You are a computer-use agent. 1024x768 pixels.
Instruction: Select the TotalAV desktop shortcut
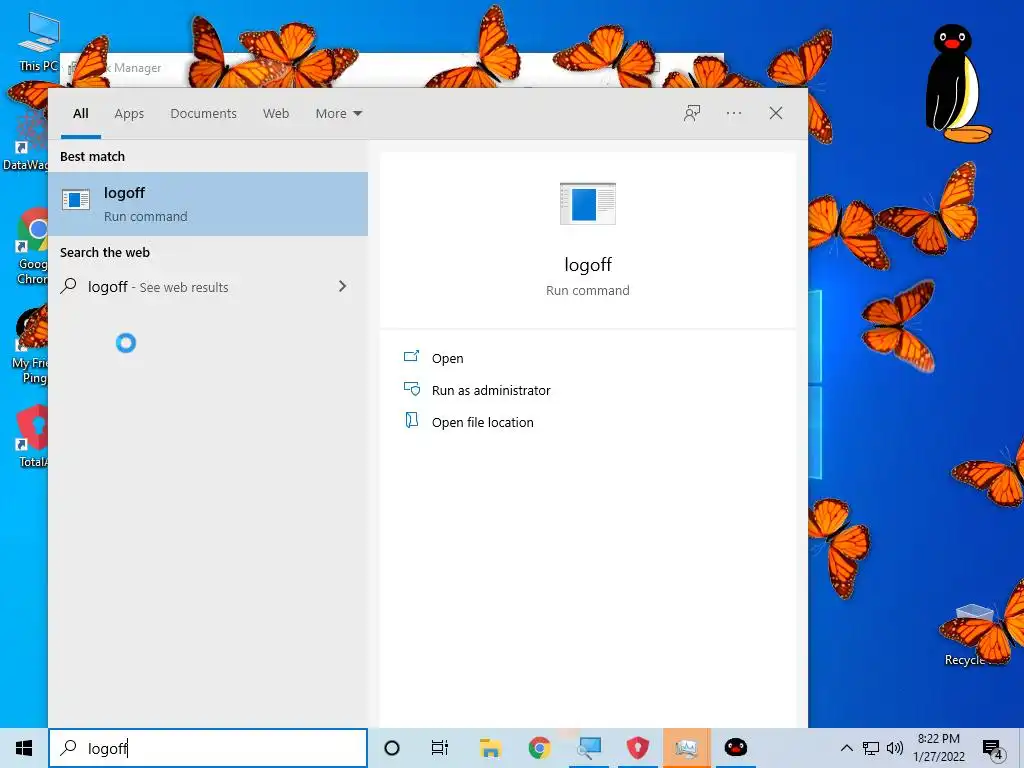[33, 436]
